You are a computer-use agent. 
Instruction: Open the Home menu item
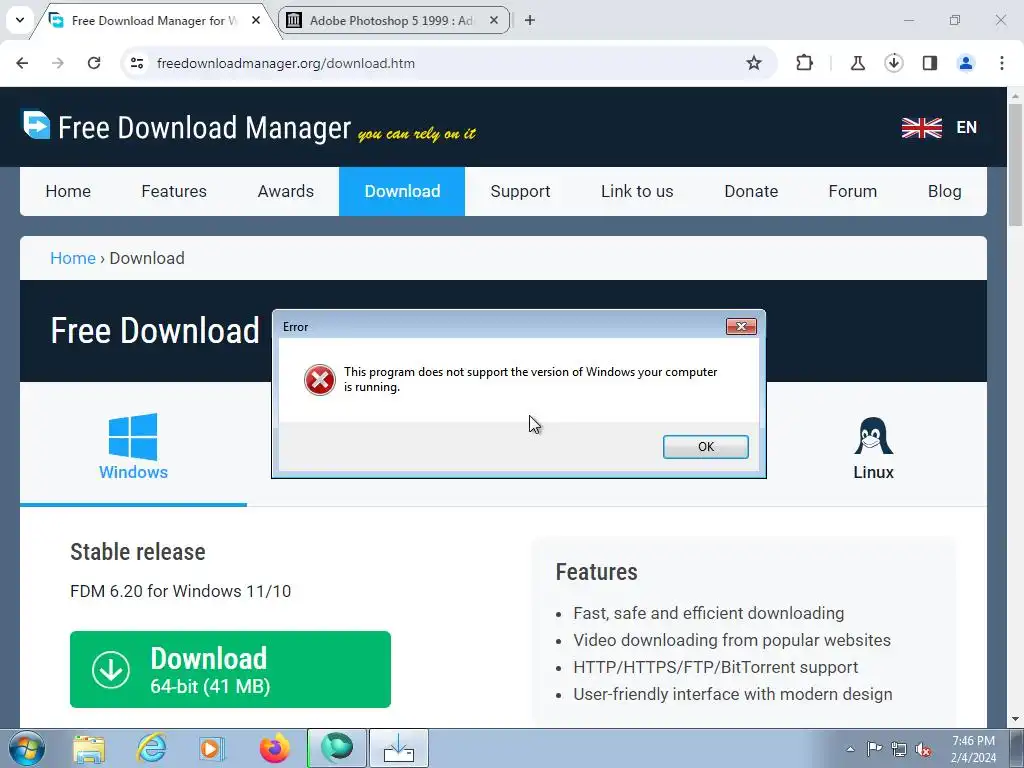[x=68, y=191]
